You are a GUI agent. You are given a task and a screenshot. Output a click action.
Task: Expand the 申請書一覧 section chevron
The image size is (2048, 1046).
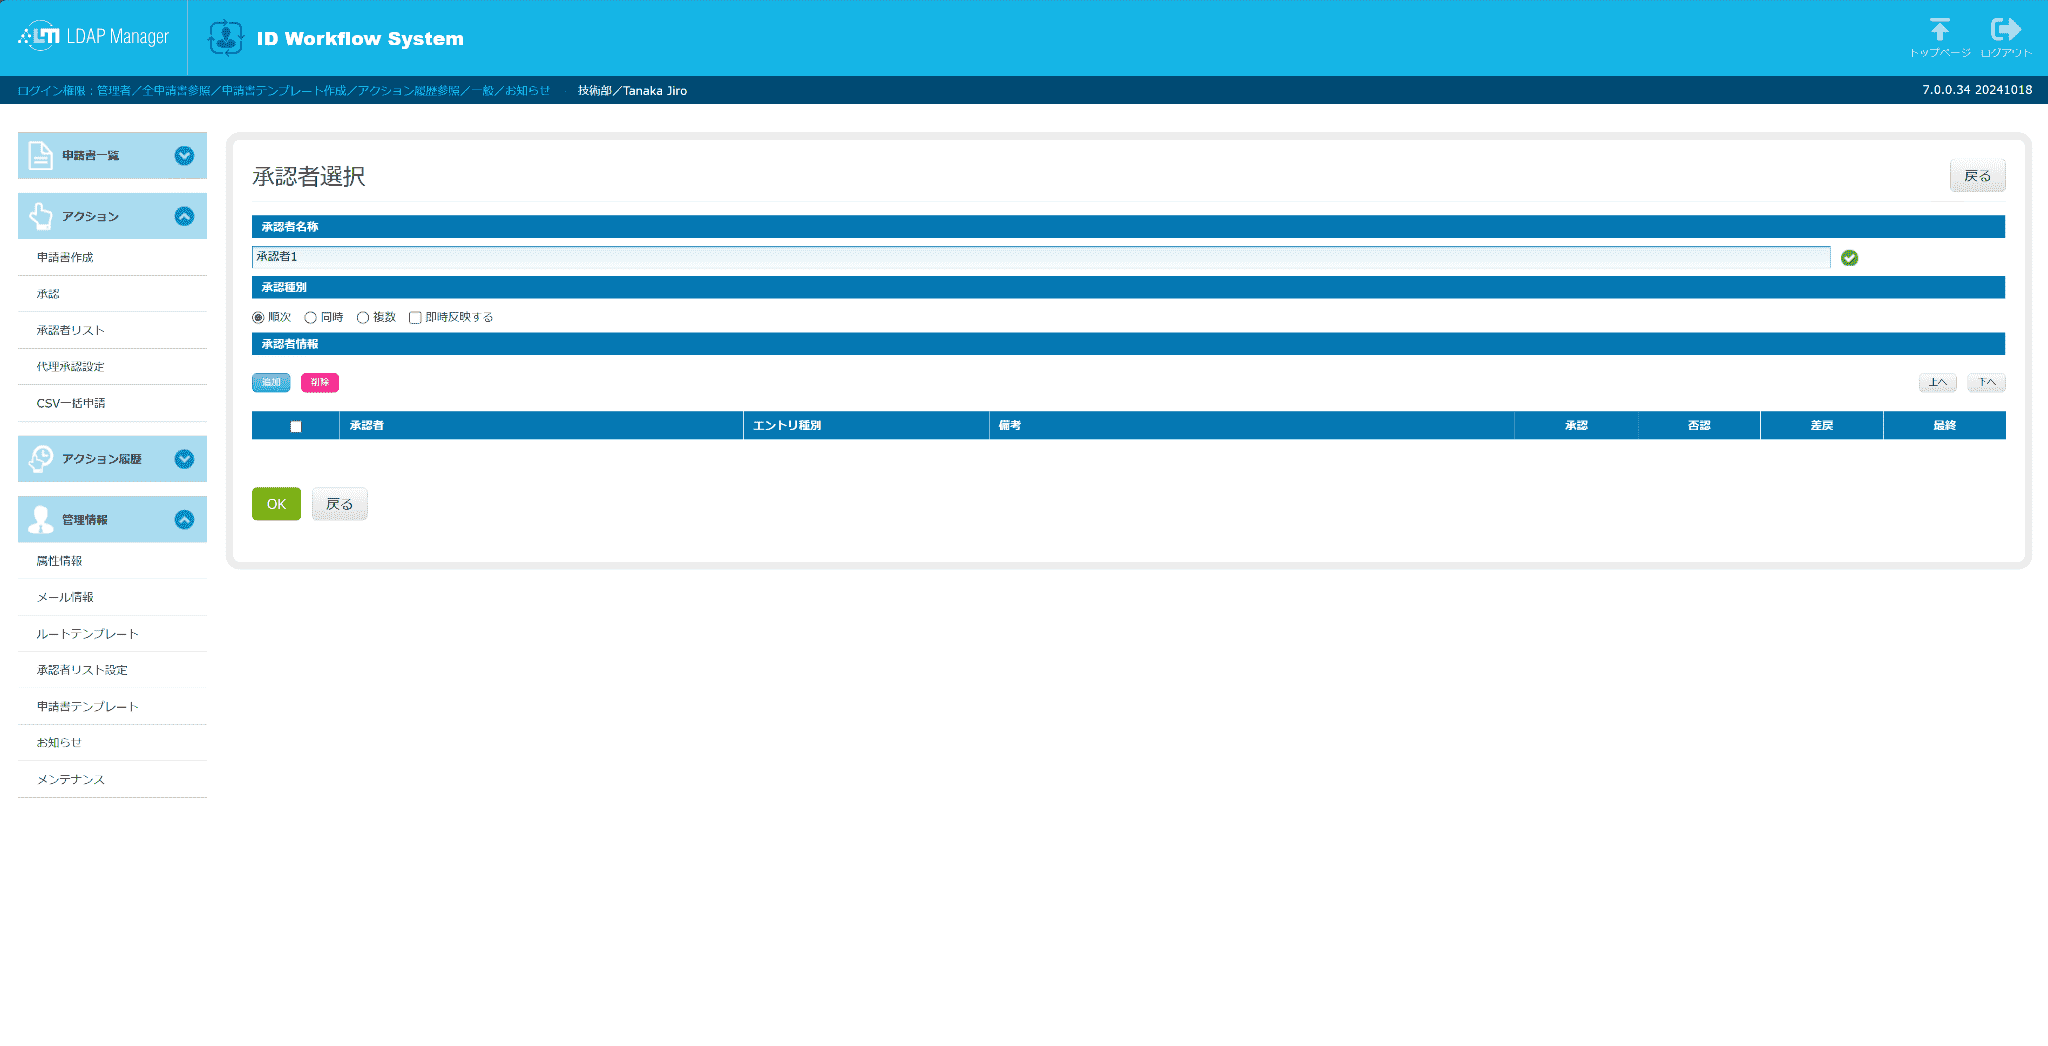point(184,156)
